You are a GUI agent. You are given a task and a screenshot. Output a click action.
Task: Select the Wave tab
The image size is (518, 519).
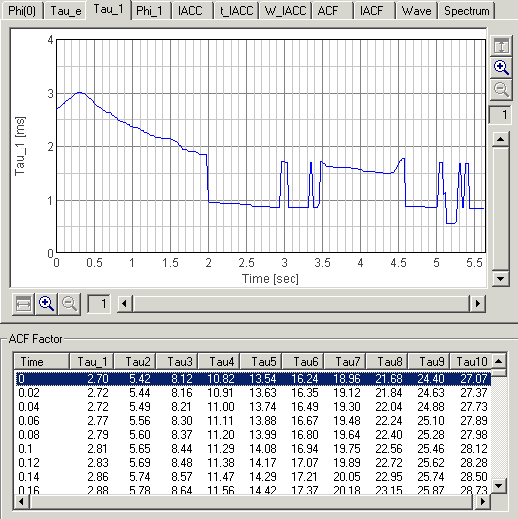(x=416, y=11)
